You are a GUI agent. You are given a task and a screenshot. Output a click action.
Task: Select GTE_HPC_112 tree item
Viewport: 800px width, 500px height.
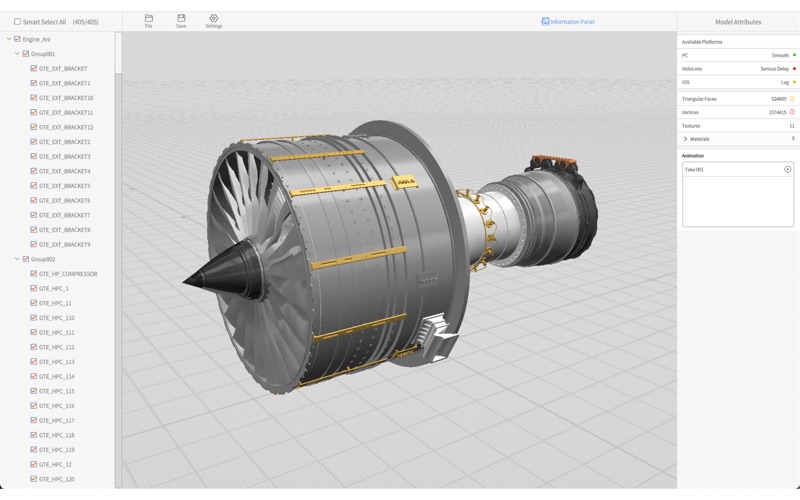pos(57,347)
